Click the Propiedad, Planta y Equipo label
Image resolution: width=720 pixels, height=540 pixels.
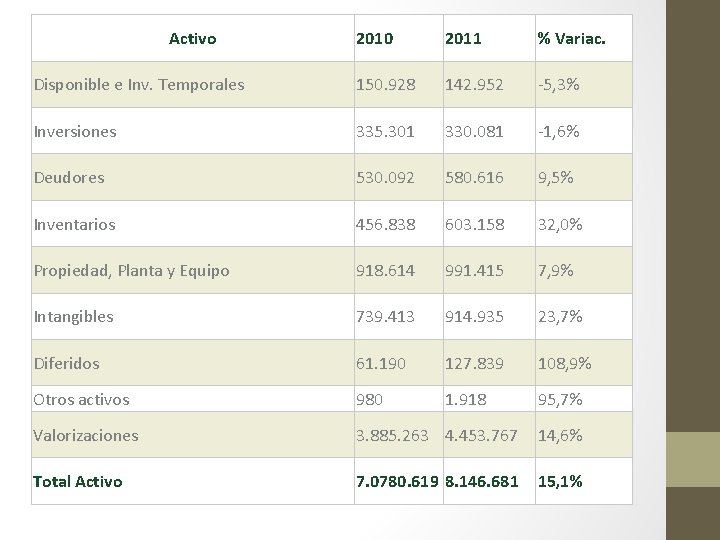coord(131,271)
